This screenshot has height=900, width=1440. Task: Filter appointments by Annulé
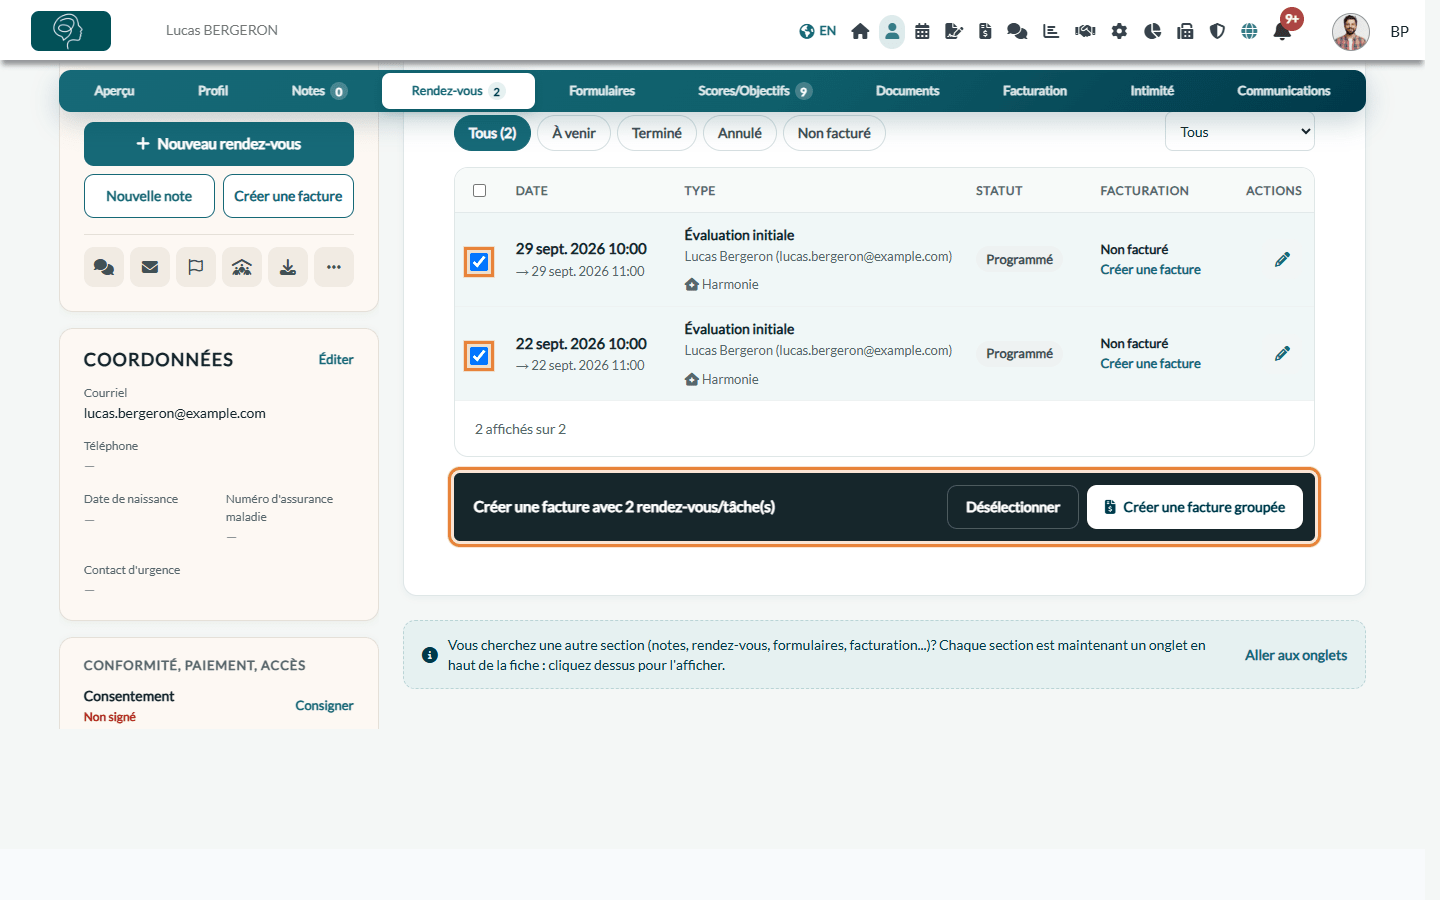[x=740, y=133]
